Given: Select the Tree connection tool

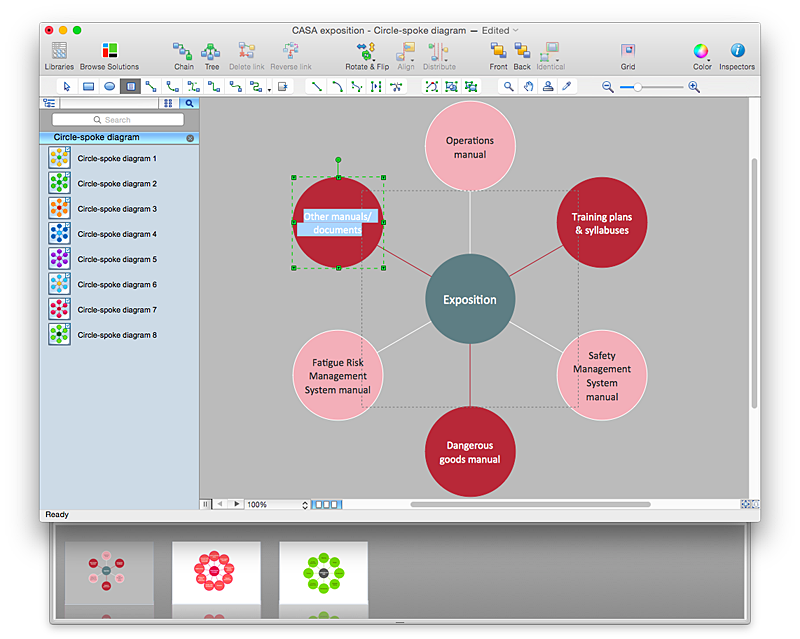Looking at the screenshot, I should pyautogui.click(x=211, y=50).
